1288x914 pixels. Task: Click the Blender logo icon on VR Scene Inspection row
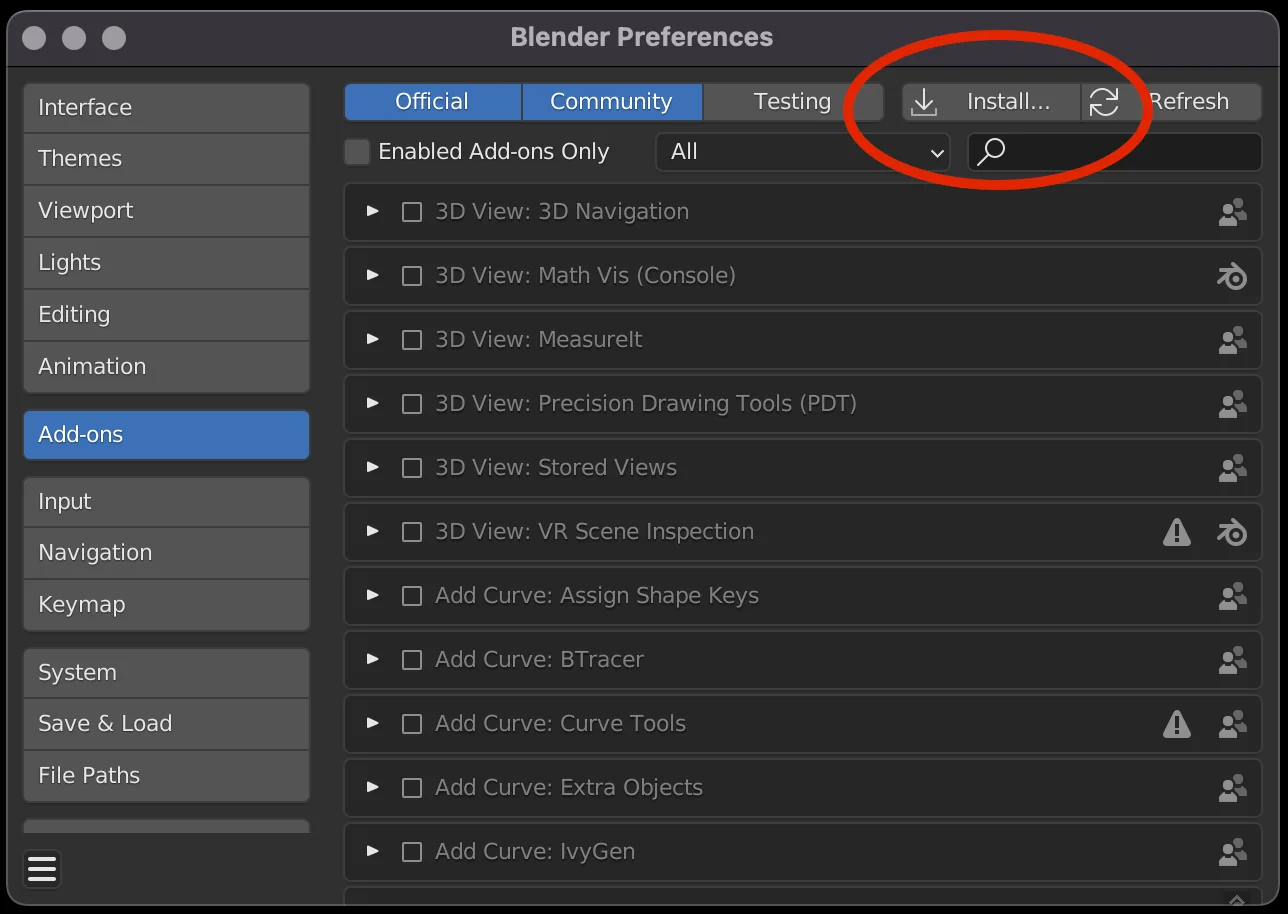pyautogui.click(x=1232, y=532)
